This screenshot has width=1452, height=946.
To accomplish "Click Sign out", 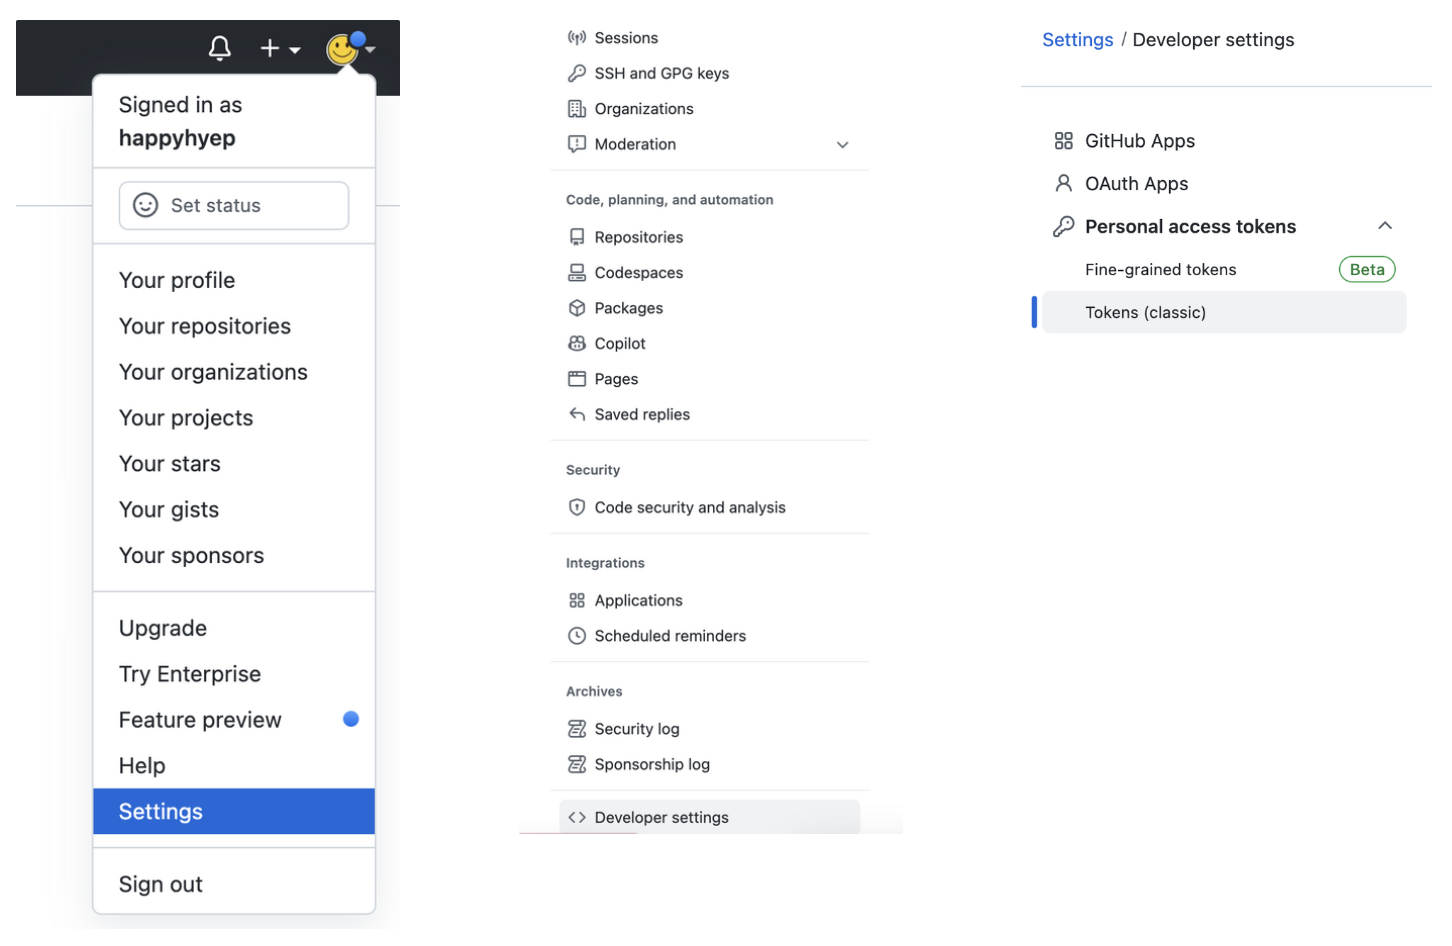I will click(161, 884).
